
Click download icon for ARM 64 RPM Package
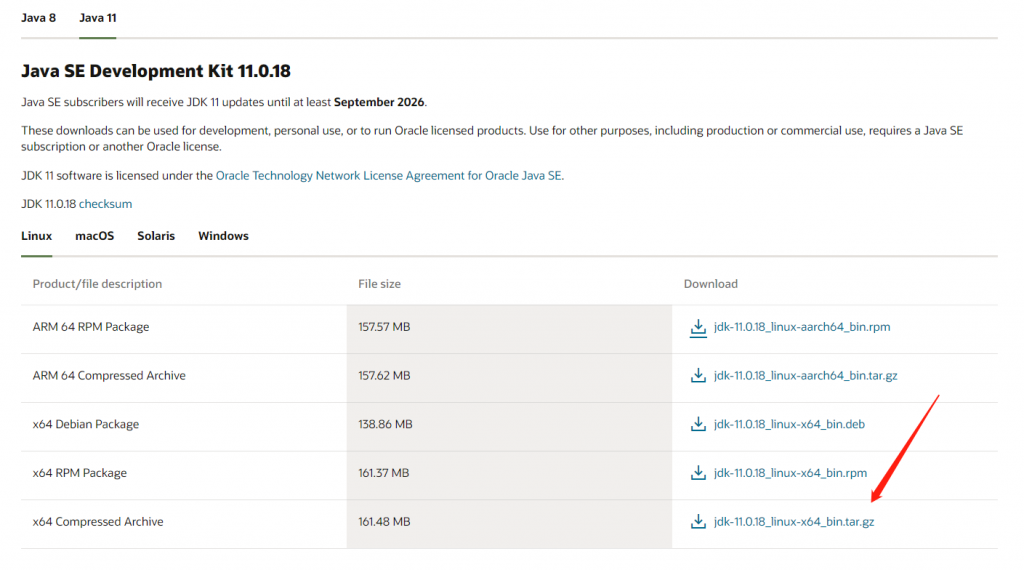698,327
